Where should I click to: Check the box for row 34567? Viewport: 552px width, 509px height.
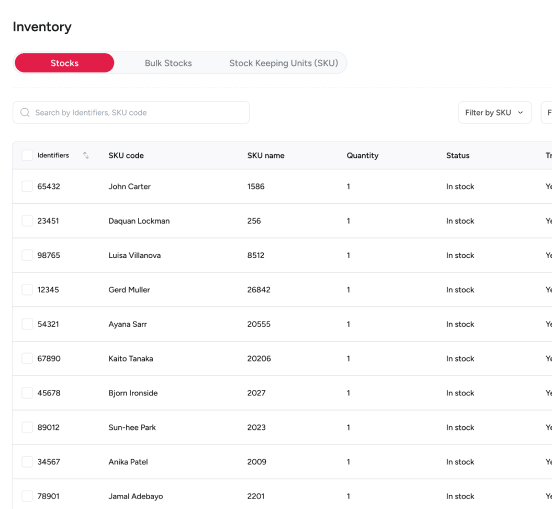(27, 462)
